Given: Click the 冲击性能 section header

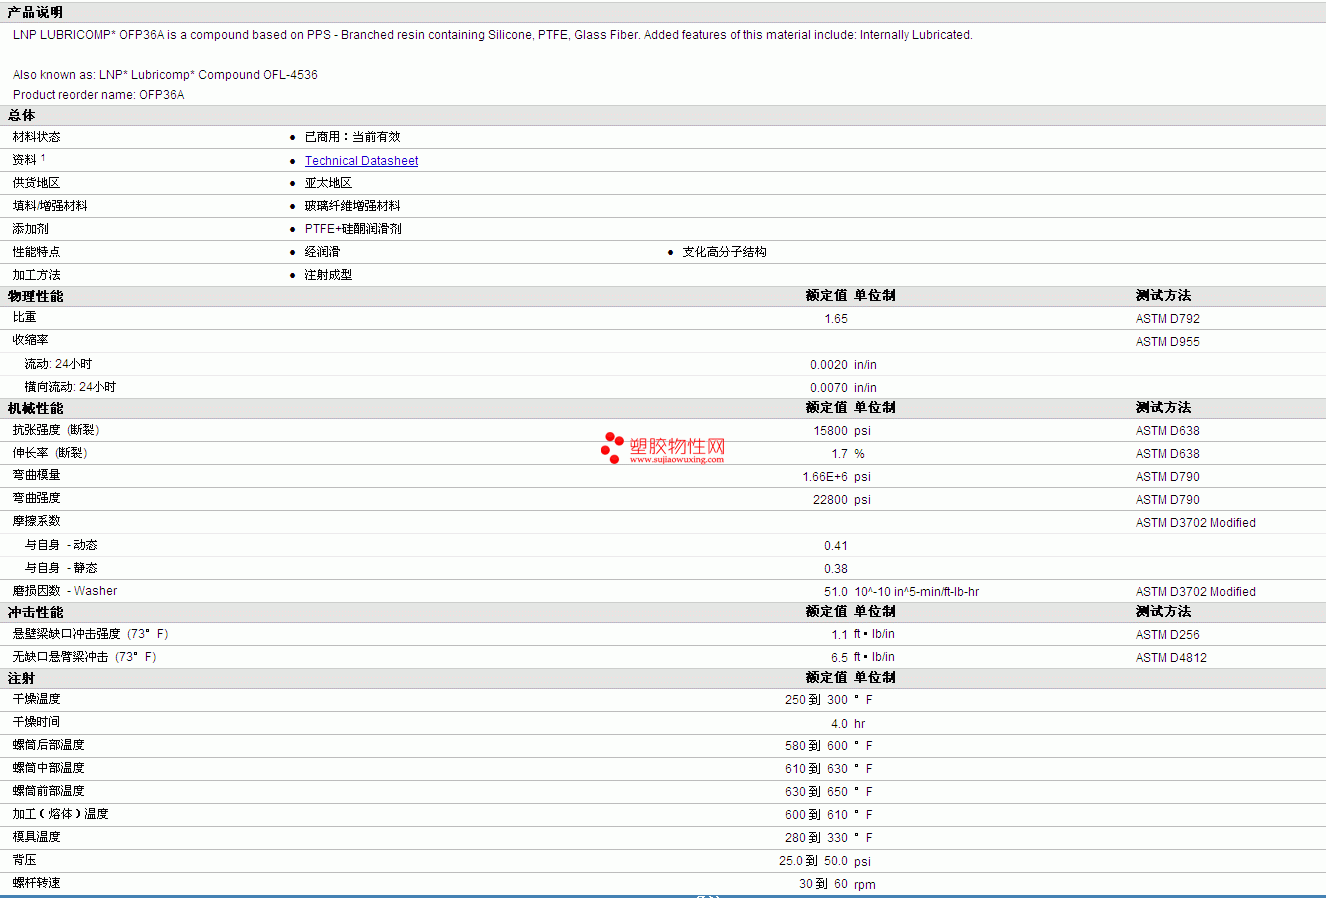Looking at the screenshot, I should click(x=35, y=612).
